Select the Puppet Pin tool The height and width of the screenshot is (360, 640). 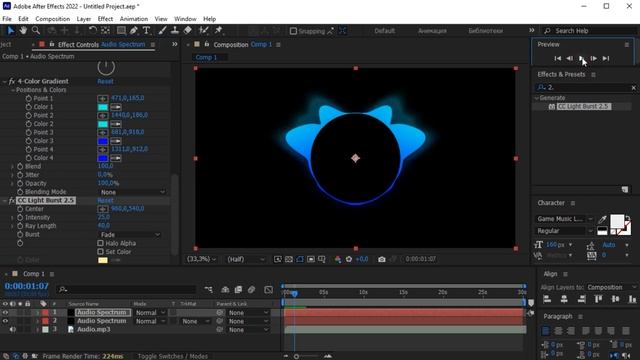point(219,31)
